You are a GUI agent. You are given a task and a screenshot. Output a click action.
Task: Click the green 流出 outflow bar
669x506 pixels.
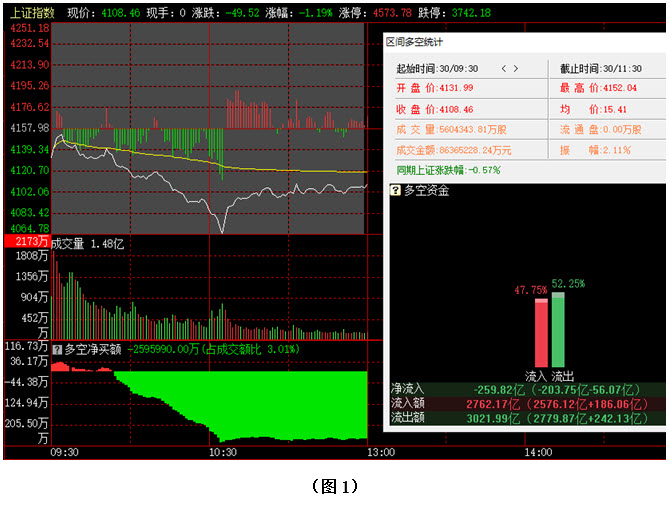[x=558, y=330]
